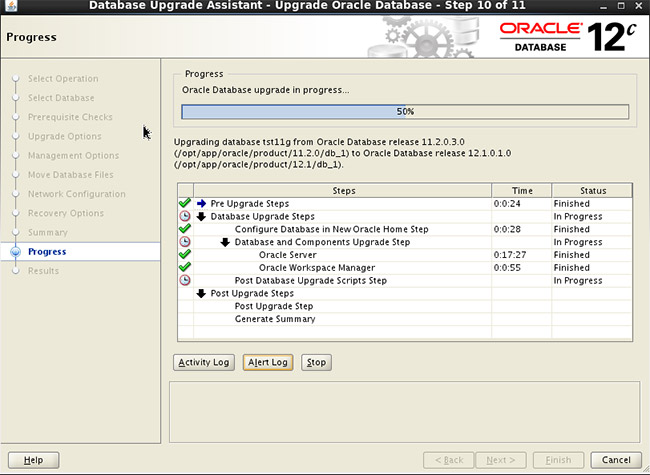The width and height of the screenshot is (650, 475).
Task: Click the Status column header
Action: coord(592,191)
